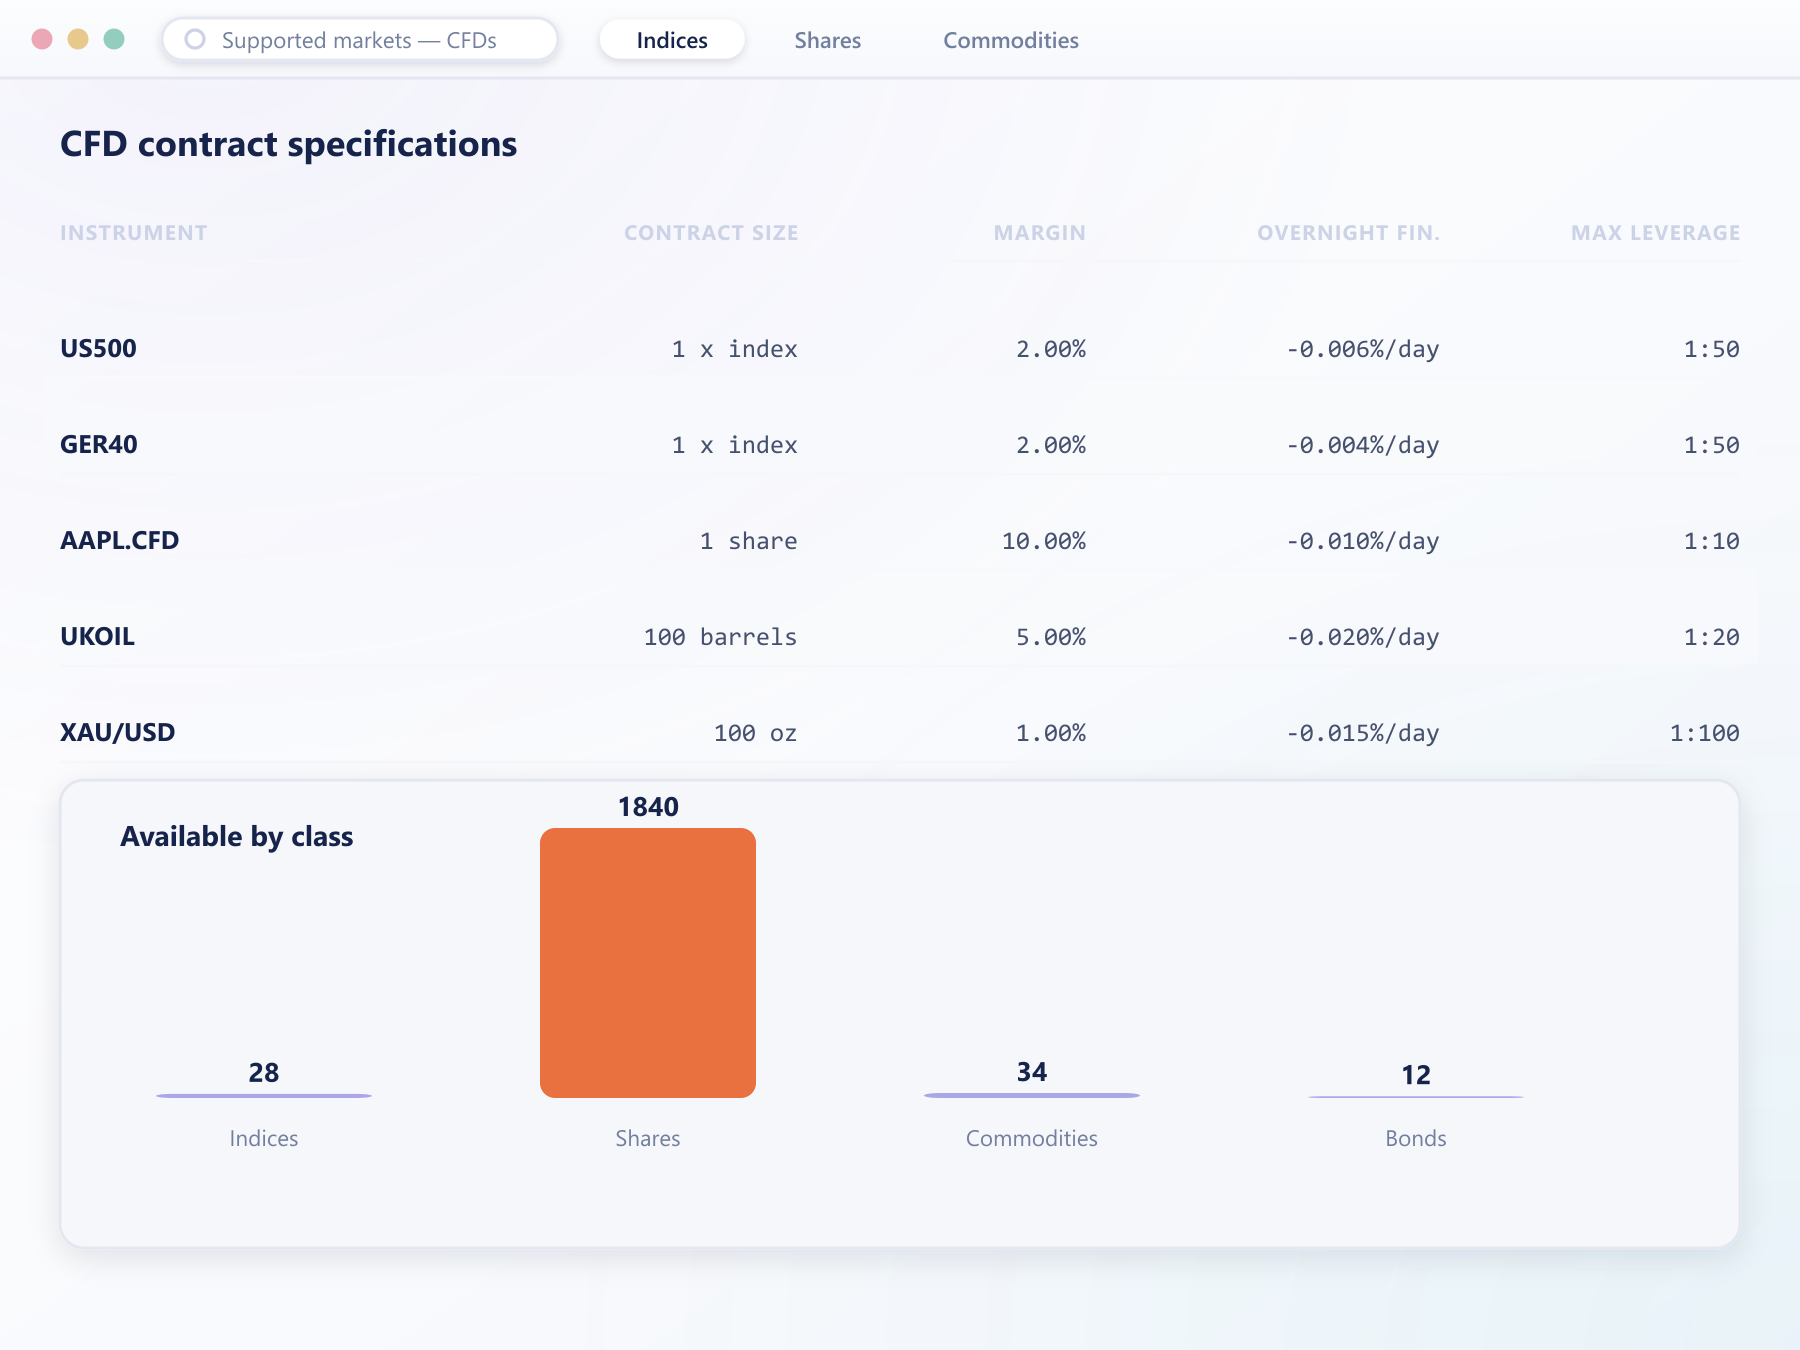Click the yellow minimize window dot

click(x=78, y=39)
